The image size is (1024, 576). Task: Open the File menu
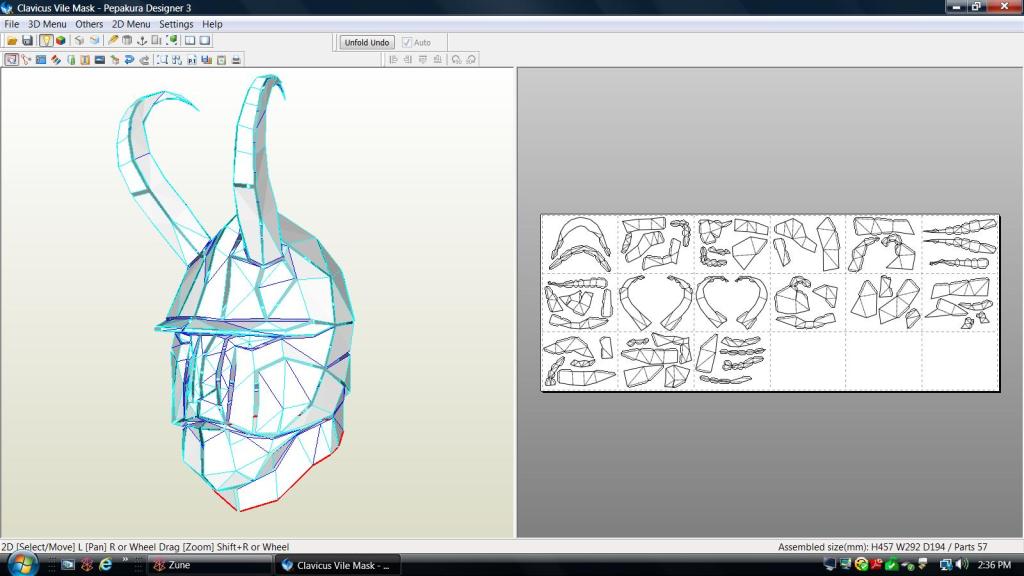[12, 24]
